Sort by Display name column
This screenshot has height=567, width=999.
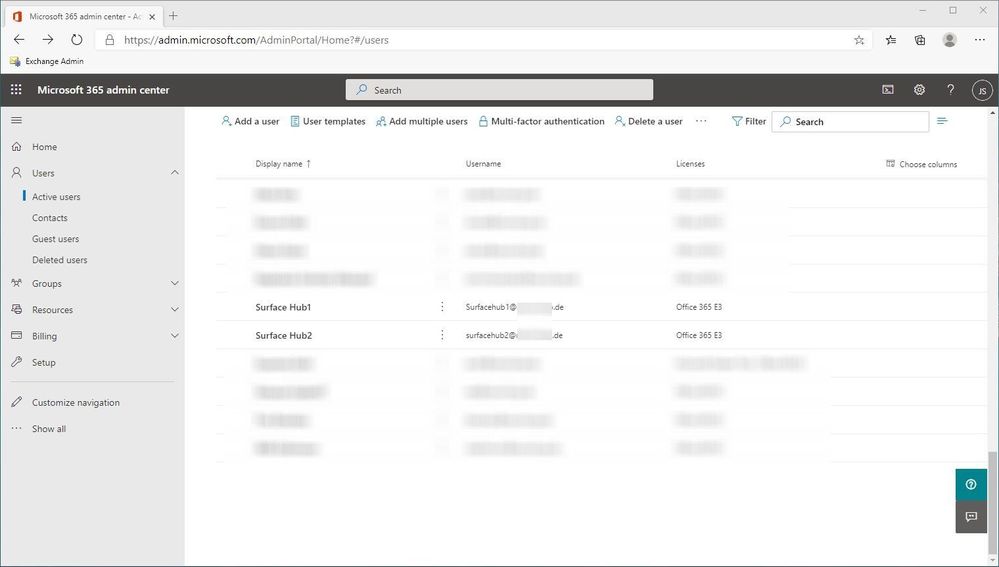[x=283, y=164]
